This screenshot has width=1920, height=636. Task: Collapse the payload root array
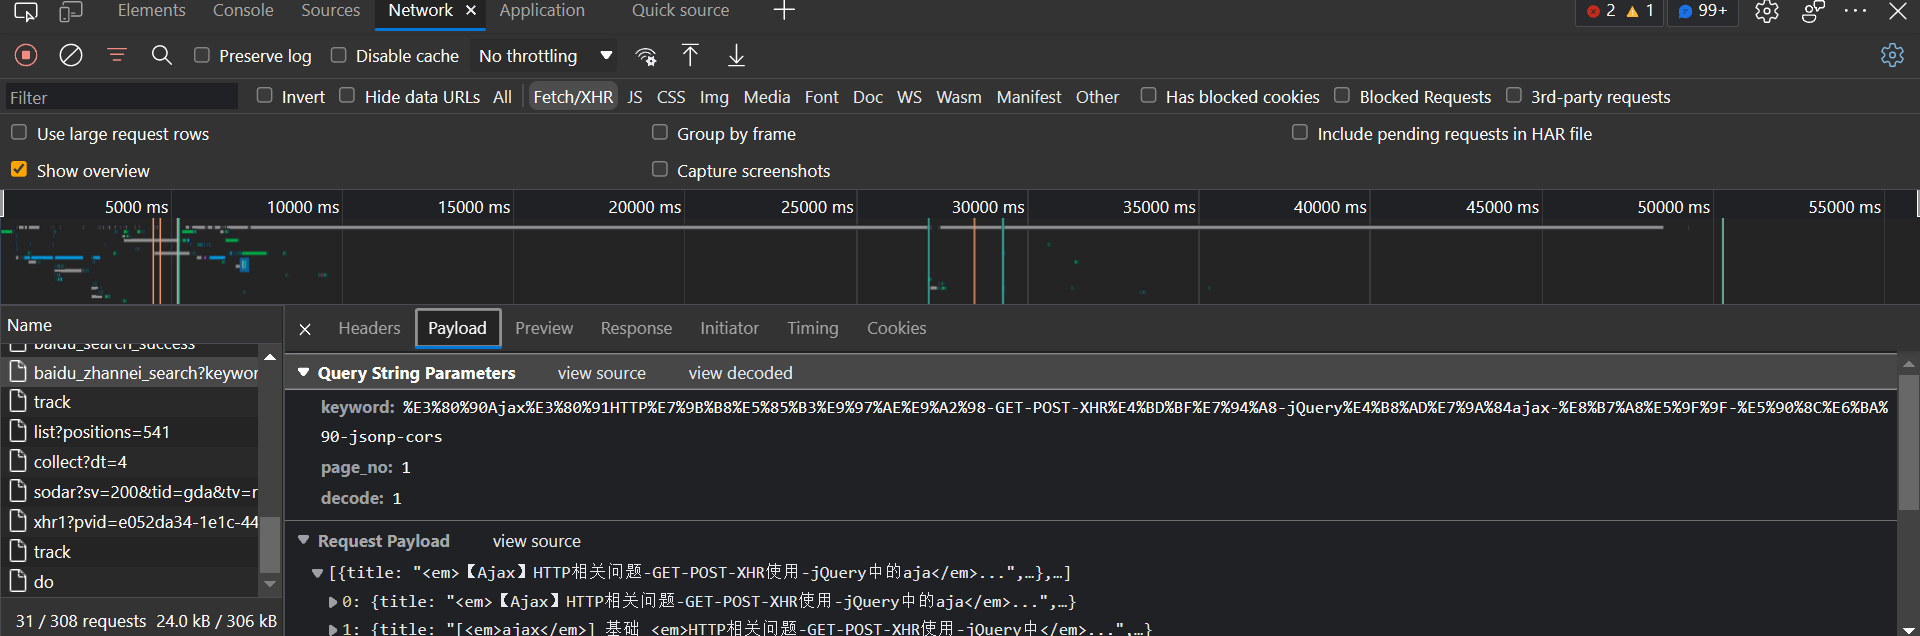317,573
